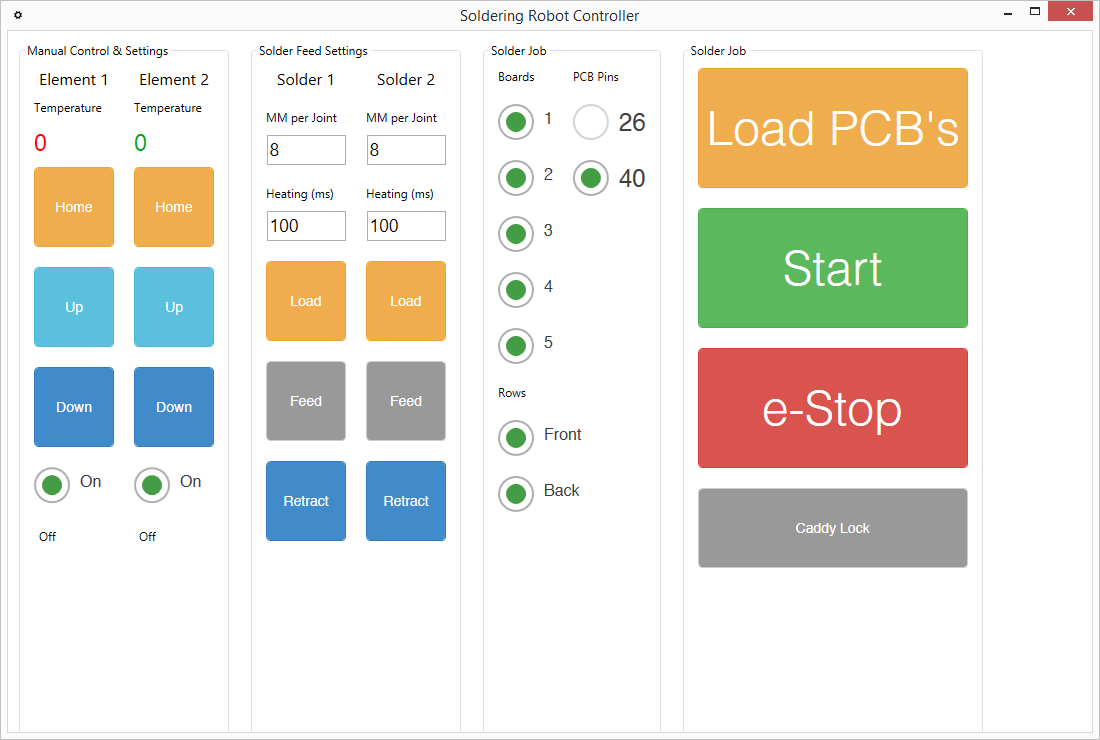This screenshot has width=1100, height=740.
Task: Select board 5 radio button
Action: point(516,346)
